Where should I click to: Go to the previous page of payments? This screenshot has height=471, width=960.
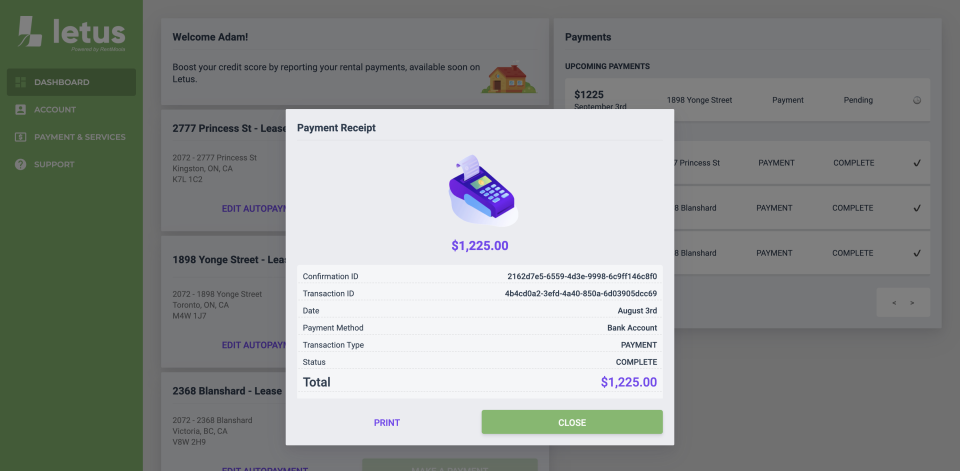click(894, 303)
